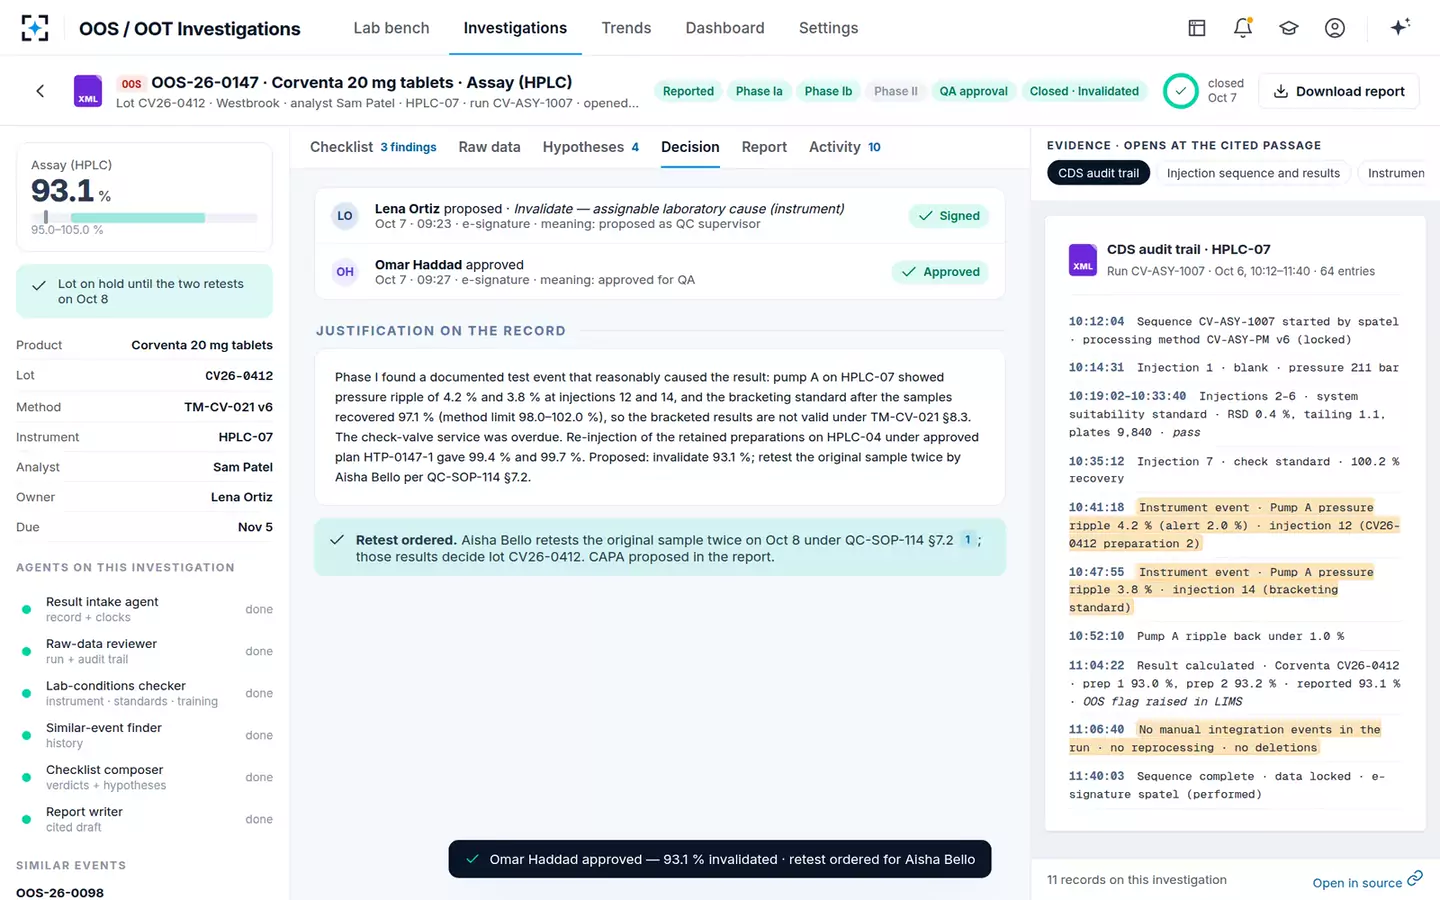
Task: Open similar event OOS-26-0098
Action: tap(60, 892)
